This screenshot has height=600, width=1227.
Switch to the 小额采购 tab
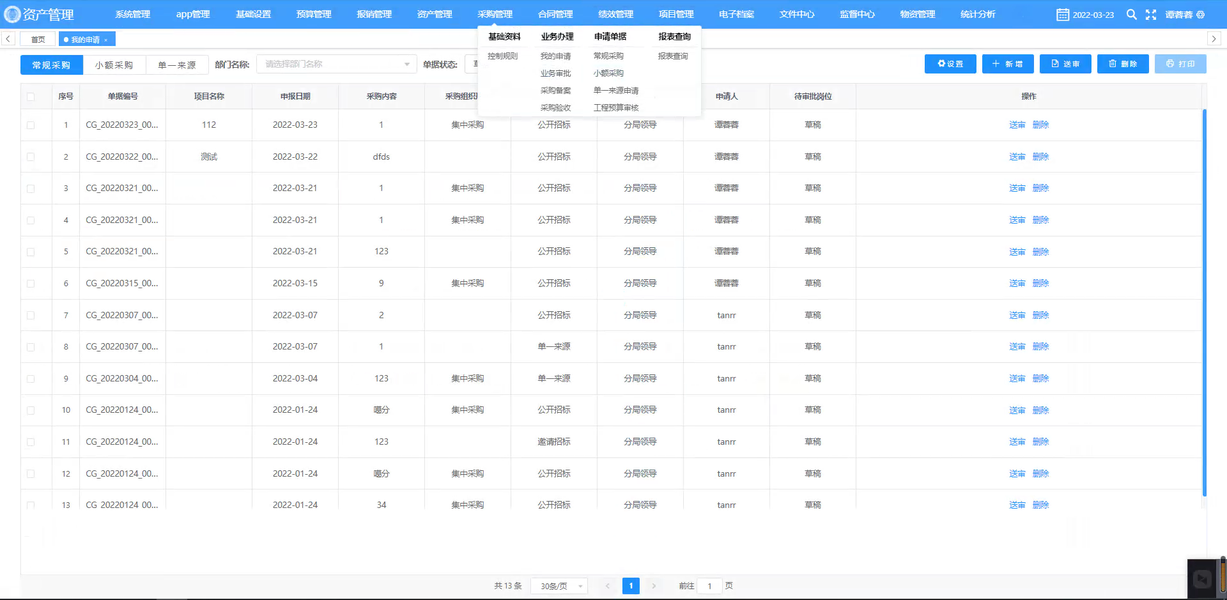click(113, 64)
